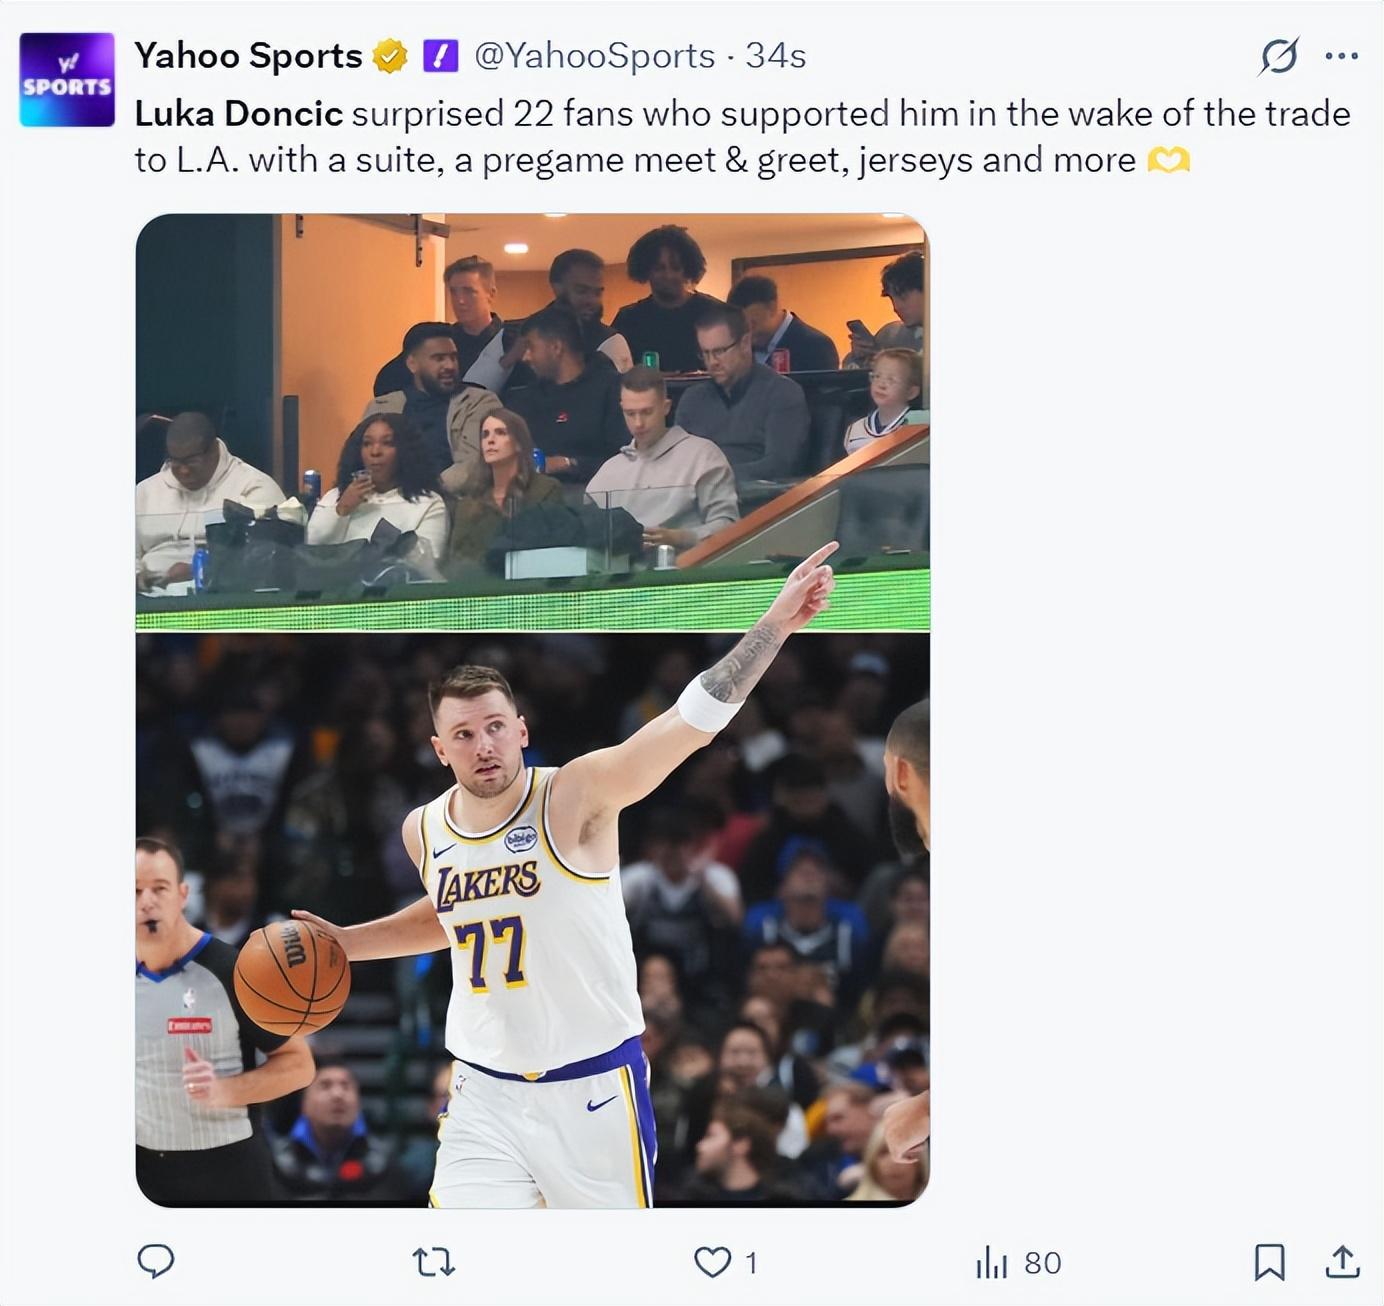Image resolution: width=1384 pixels, height=1306 pixels.
Task: Click the yellow heart-hands emoji
Action: point(1168,160)
